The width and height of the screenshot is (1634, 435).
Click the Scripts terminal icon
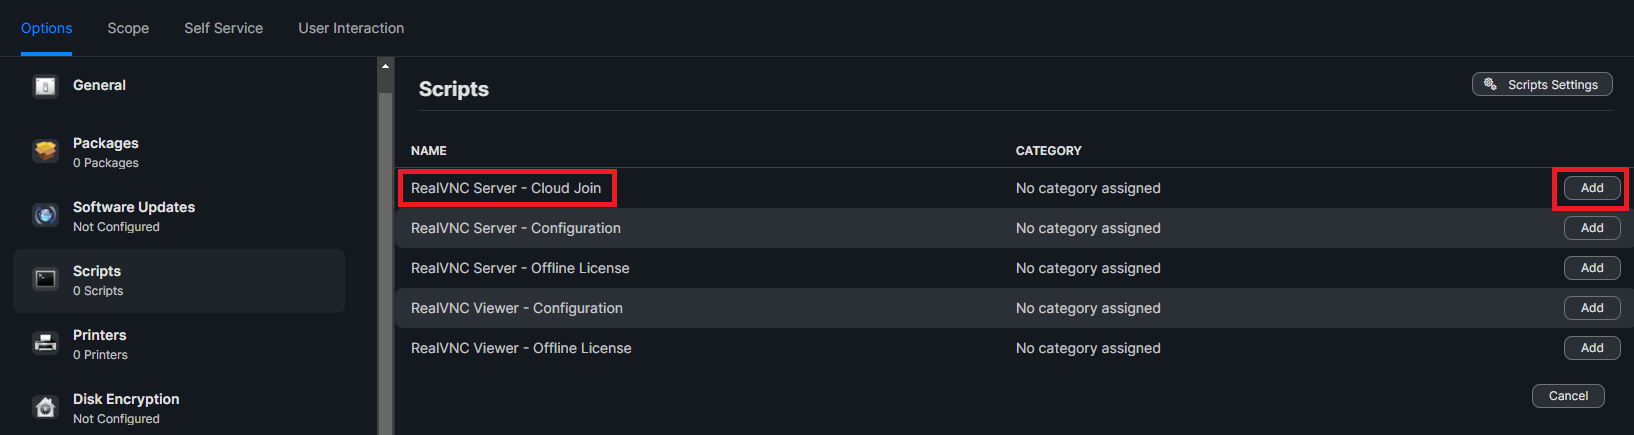tap(46, 279)
